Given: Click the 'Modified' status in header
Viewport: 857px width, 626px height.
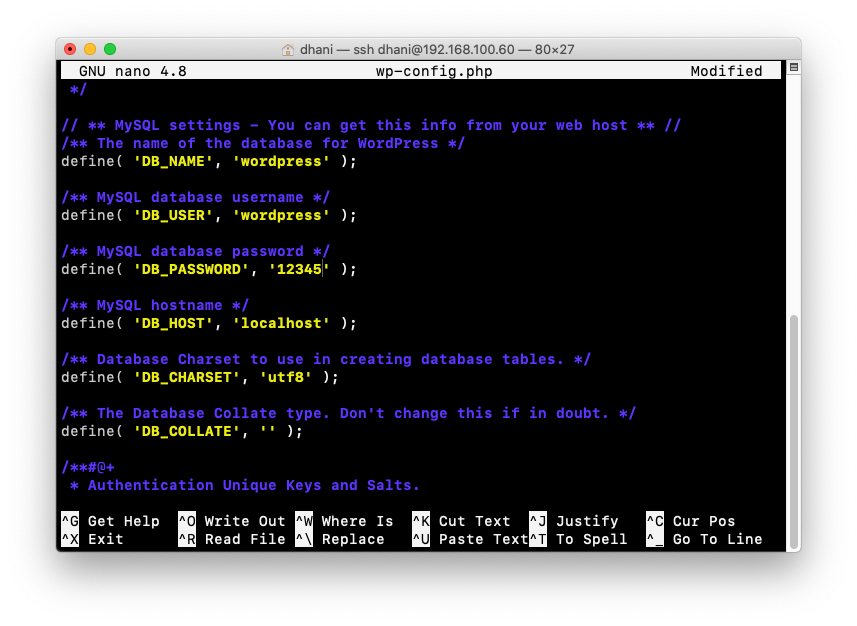Looking at the screenshot, I should point(726,71).
